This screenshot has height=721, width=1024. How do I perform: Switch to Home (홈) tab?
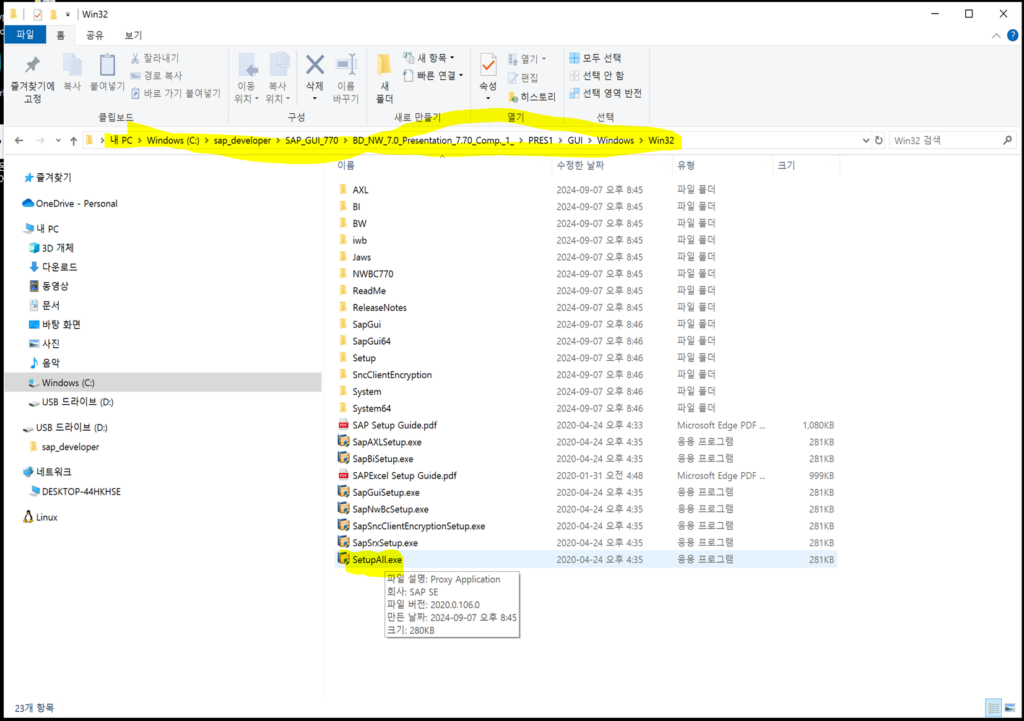click(x=61, y=35)
